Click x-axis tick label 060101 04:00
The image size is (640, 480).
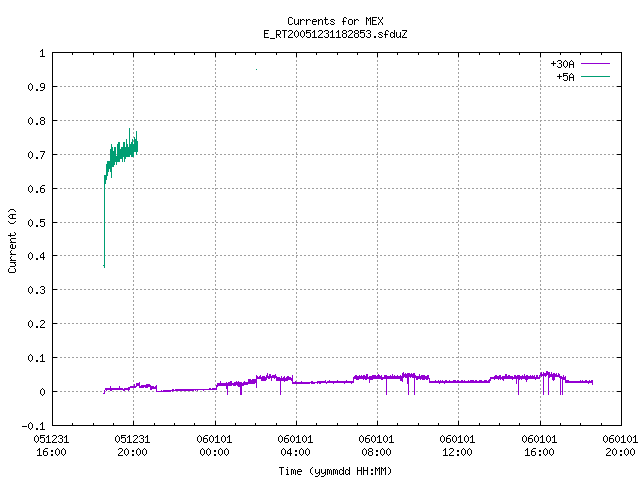(x=295, y=446)
